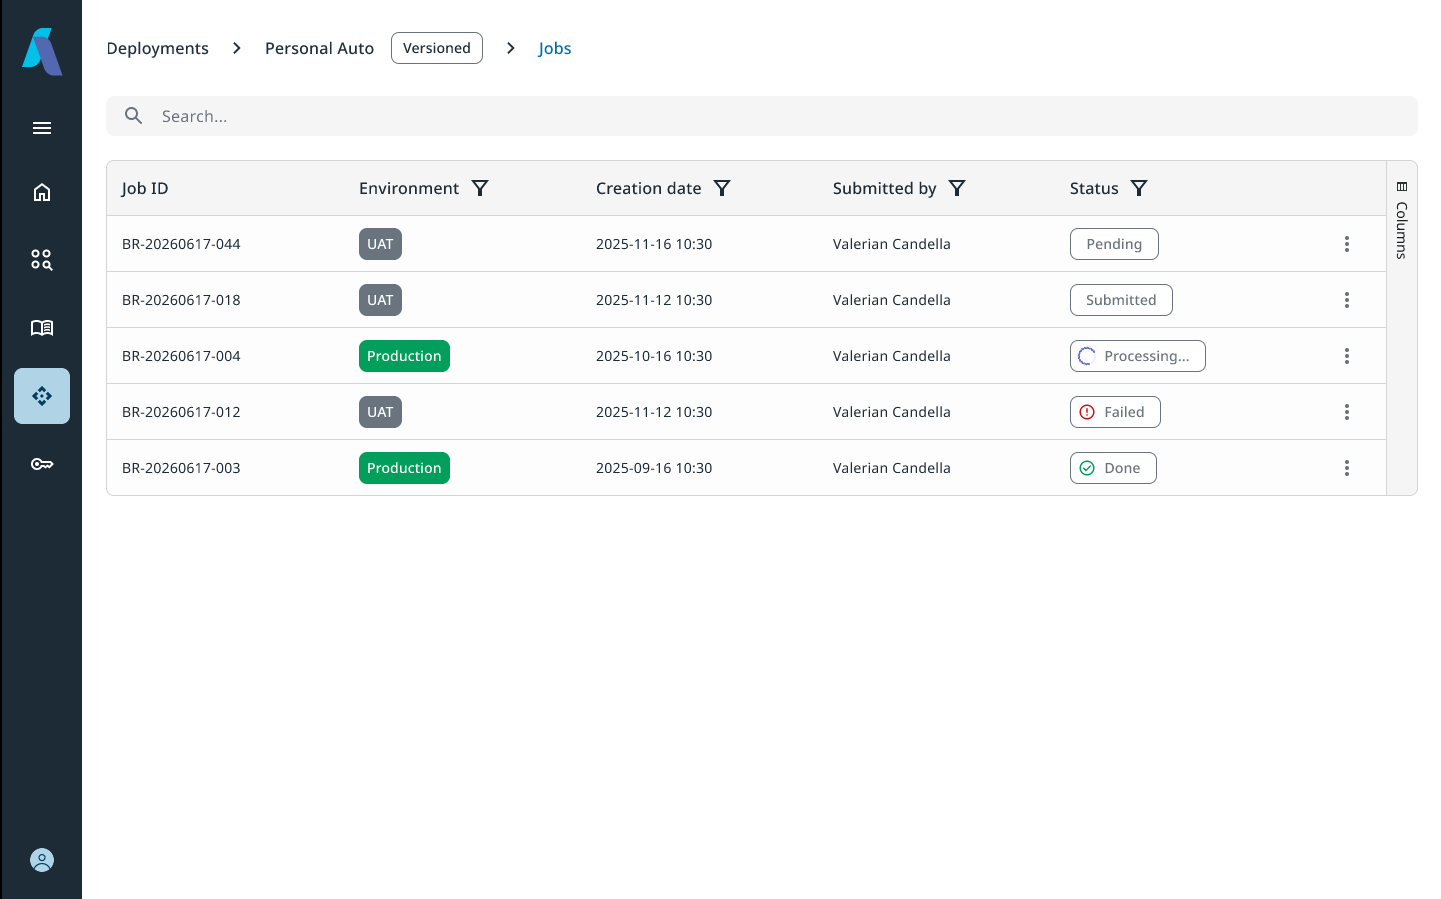Open the hamburger menu in the sidebar
Screen dimensions: 1441x899
point(42,128)
